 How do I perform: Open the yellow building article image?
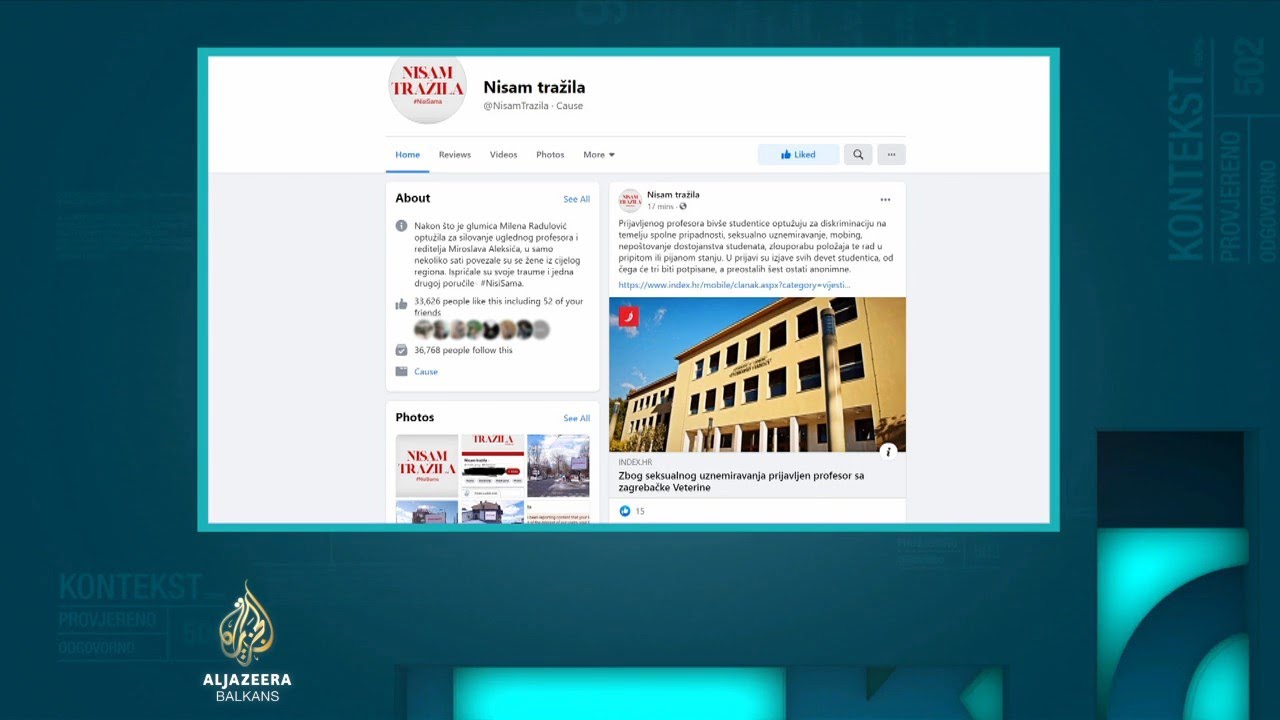tap(757, 374)
